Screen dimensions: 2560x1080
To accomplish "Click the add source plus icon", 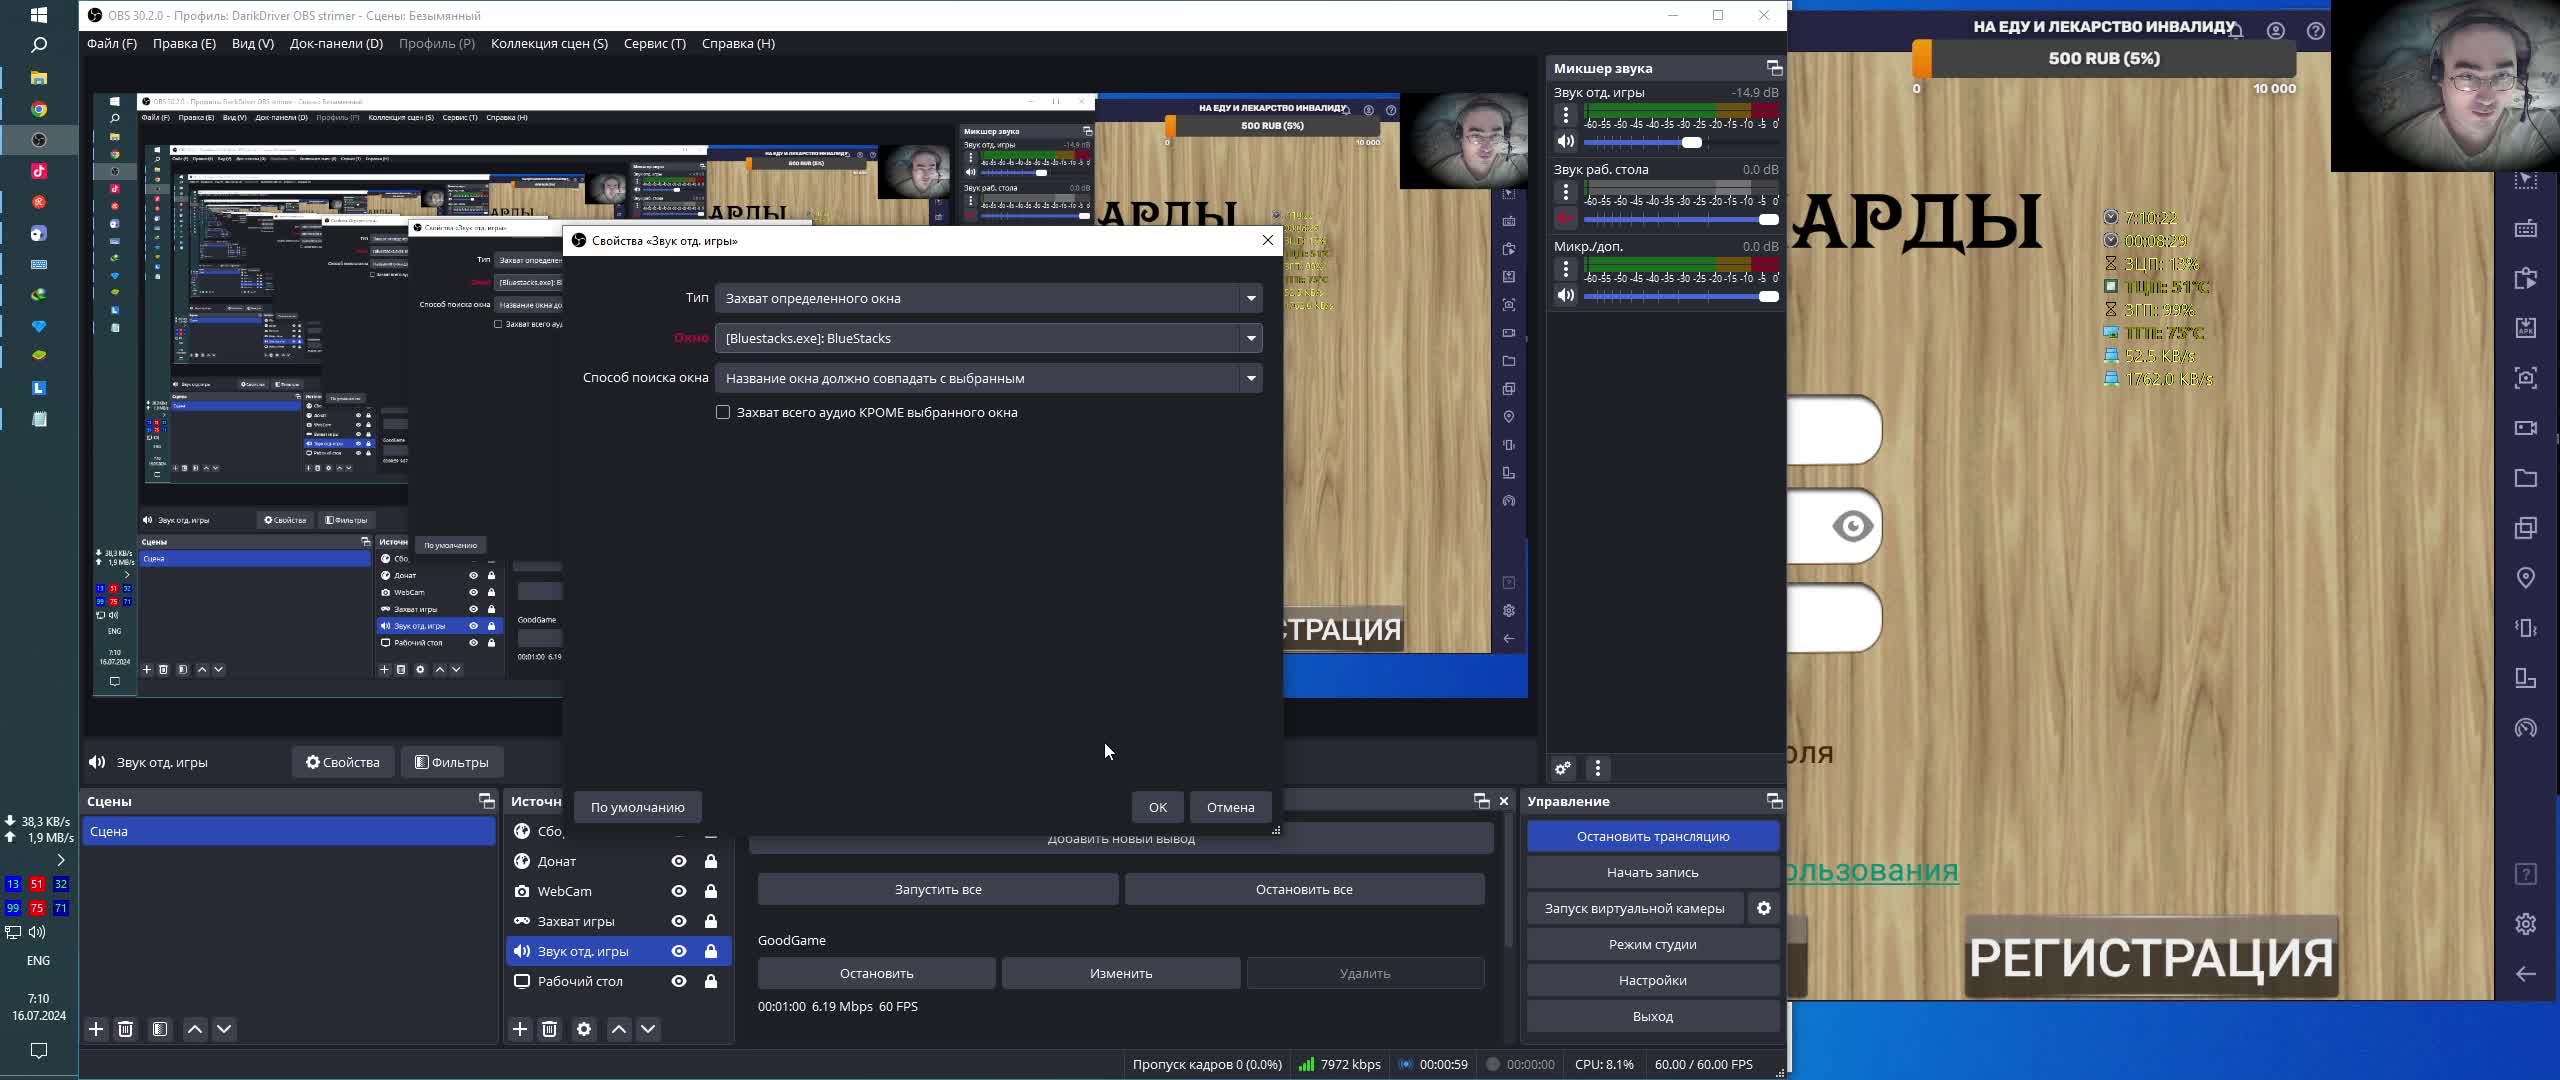I will pyautogui.click(x=520, y=1029).
